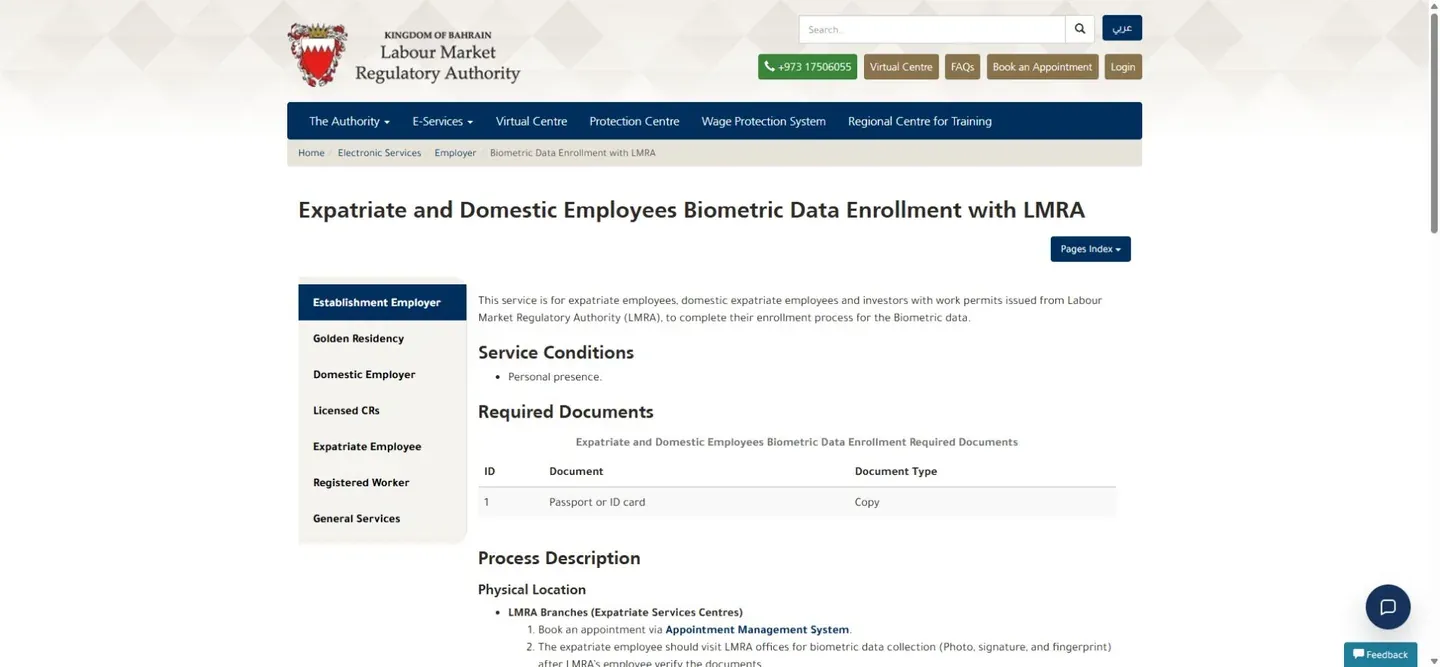Click the search magnifier icon button
This screenshot has height=667, width=1440.
tap(1079, 29)
